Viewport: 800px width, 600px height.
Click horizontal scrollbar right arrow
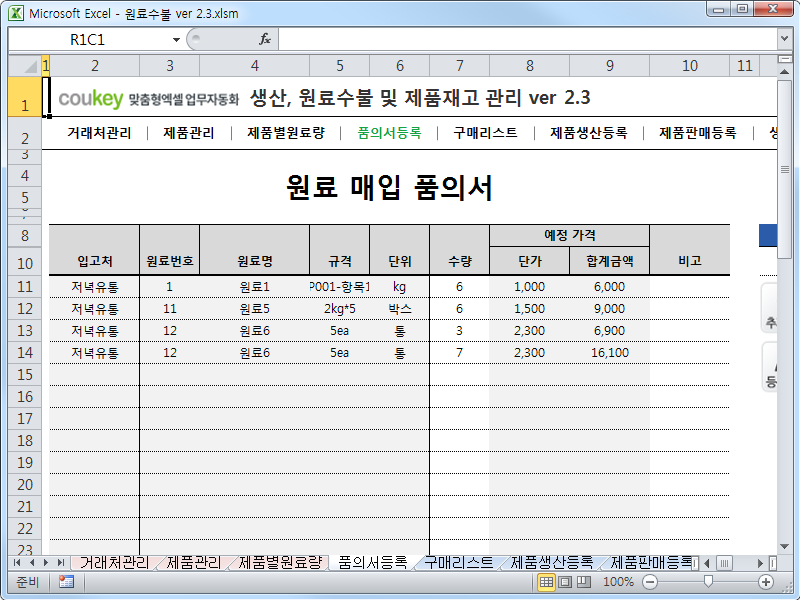(x=760, y=563)
